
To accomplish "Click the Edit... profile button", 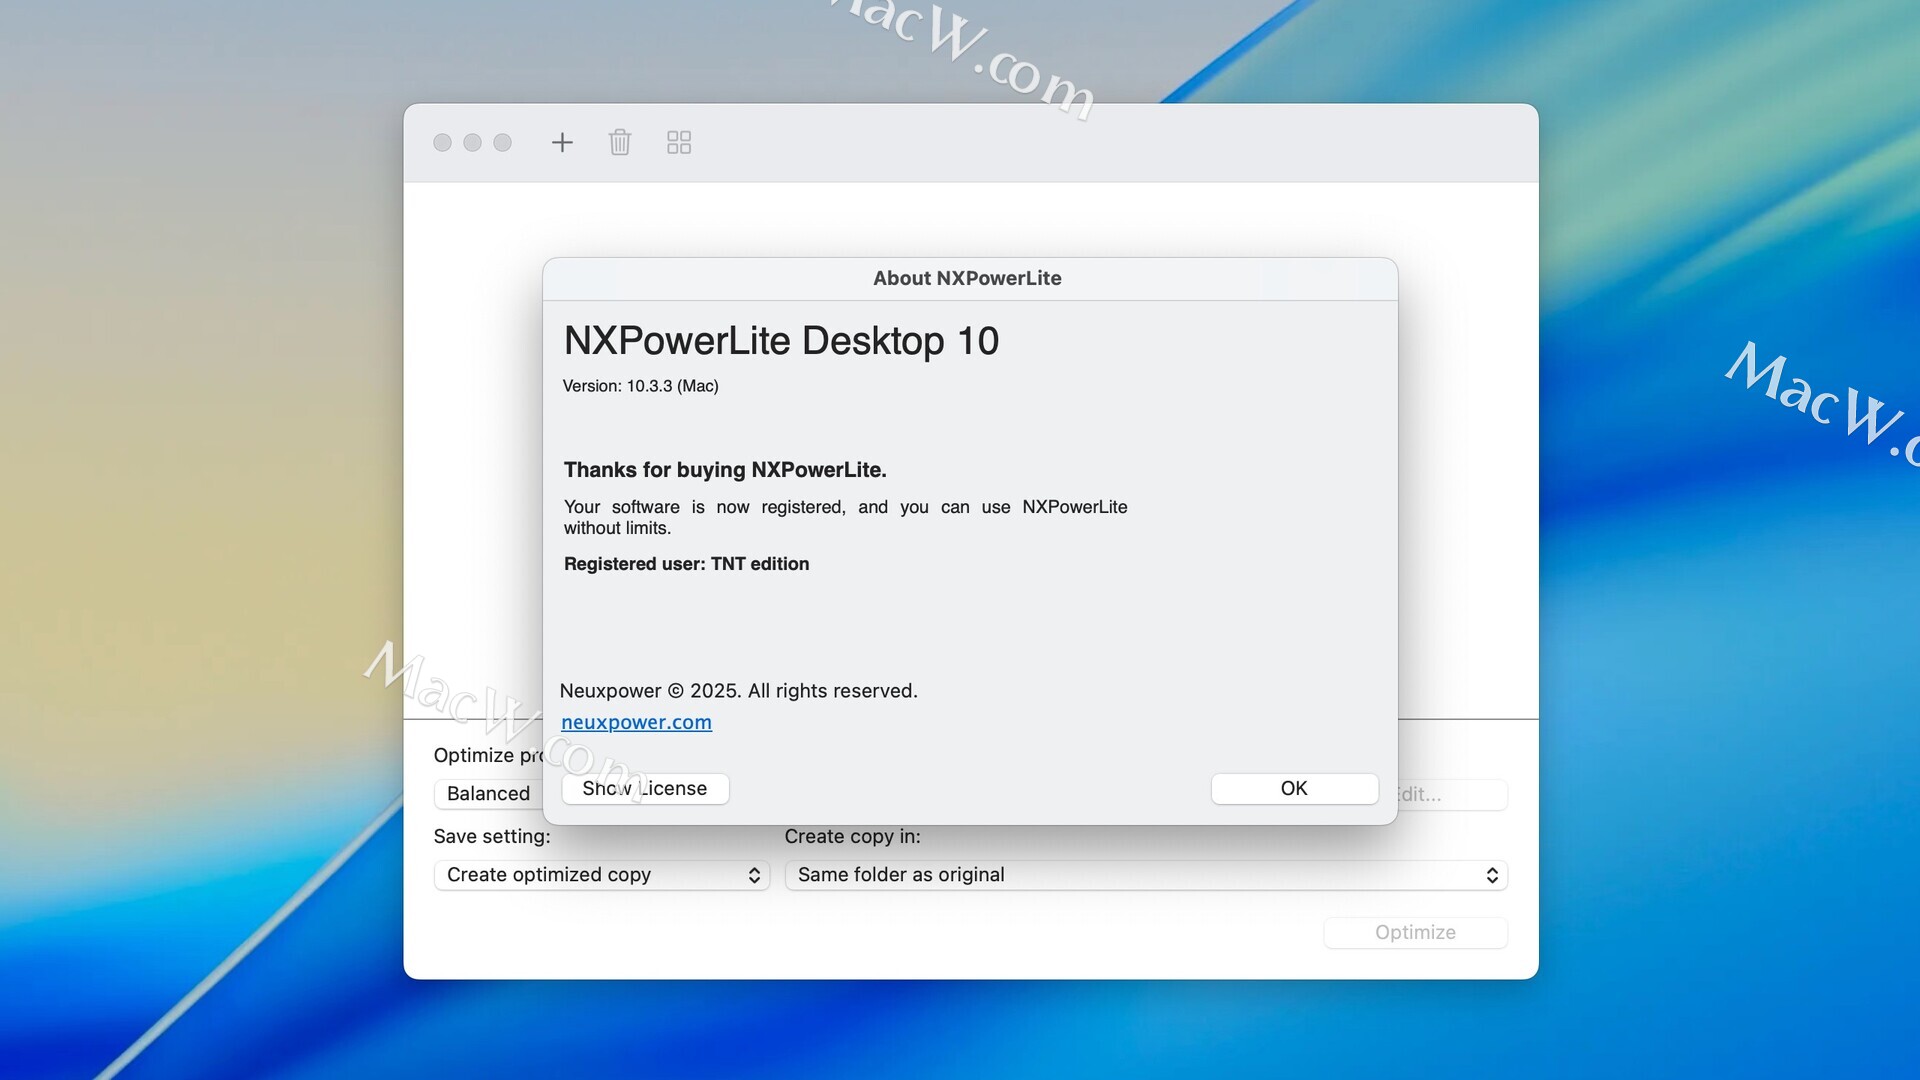I will [1452, 795].
